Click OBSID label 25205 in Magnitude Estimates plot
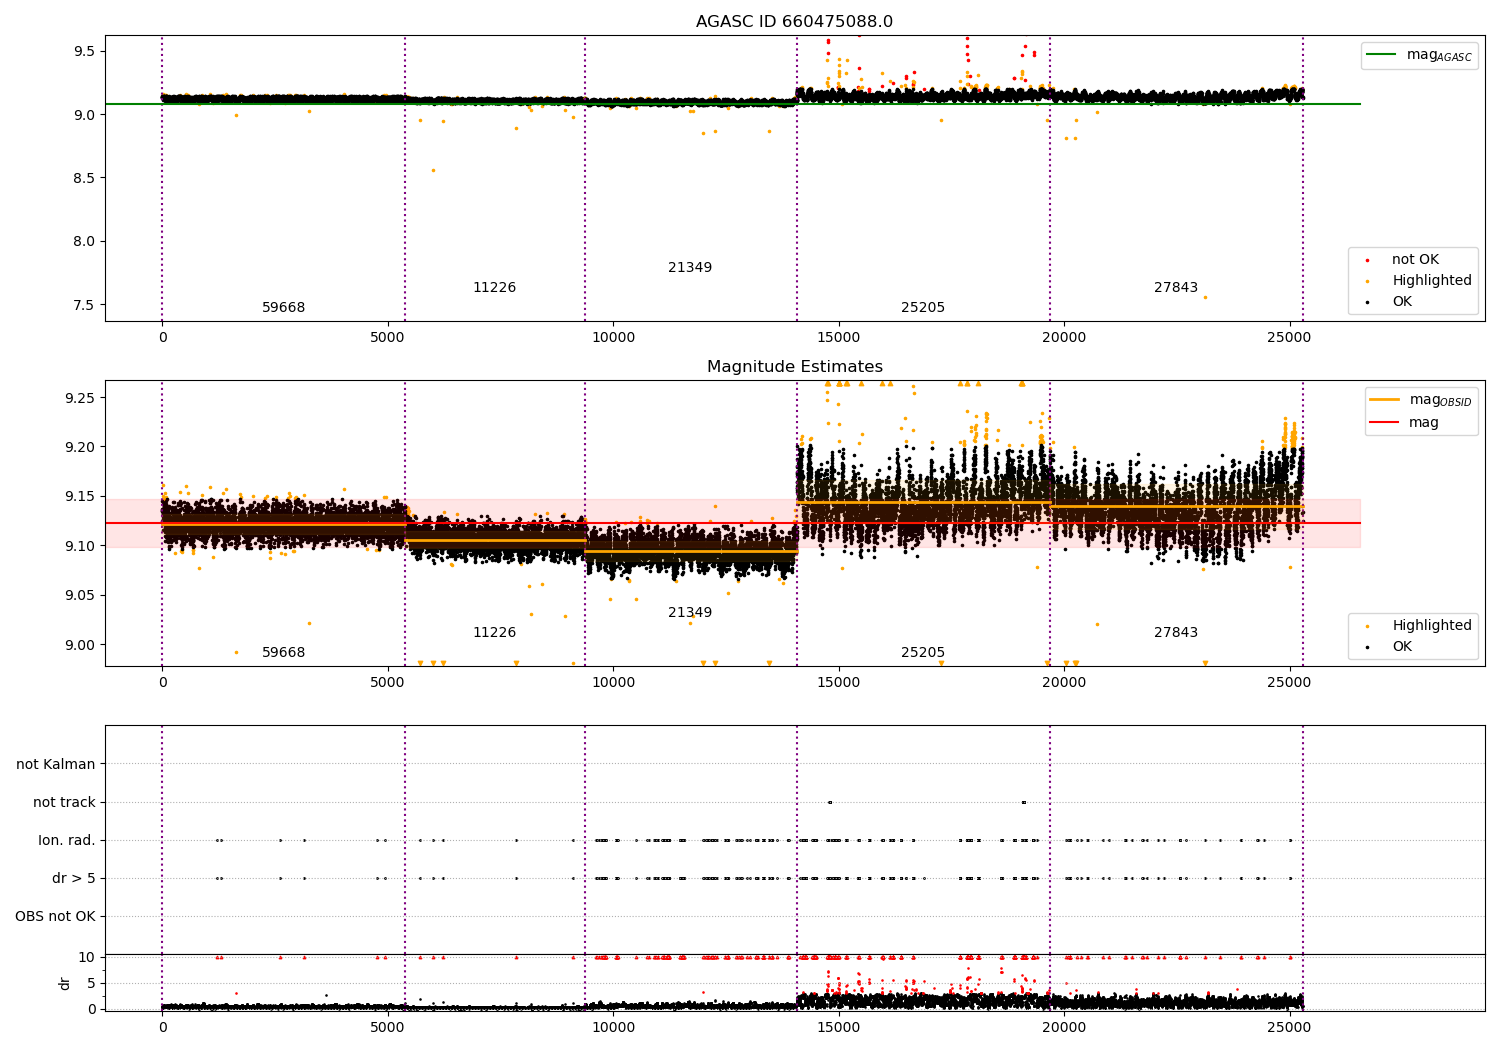The height and width of the screenshot is (1050, 1500). (x=923, y=653)
